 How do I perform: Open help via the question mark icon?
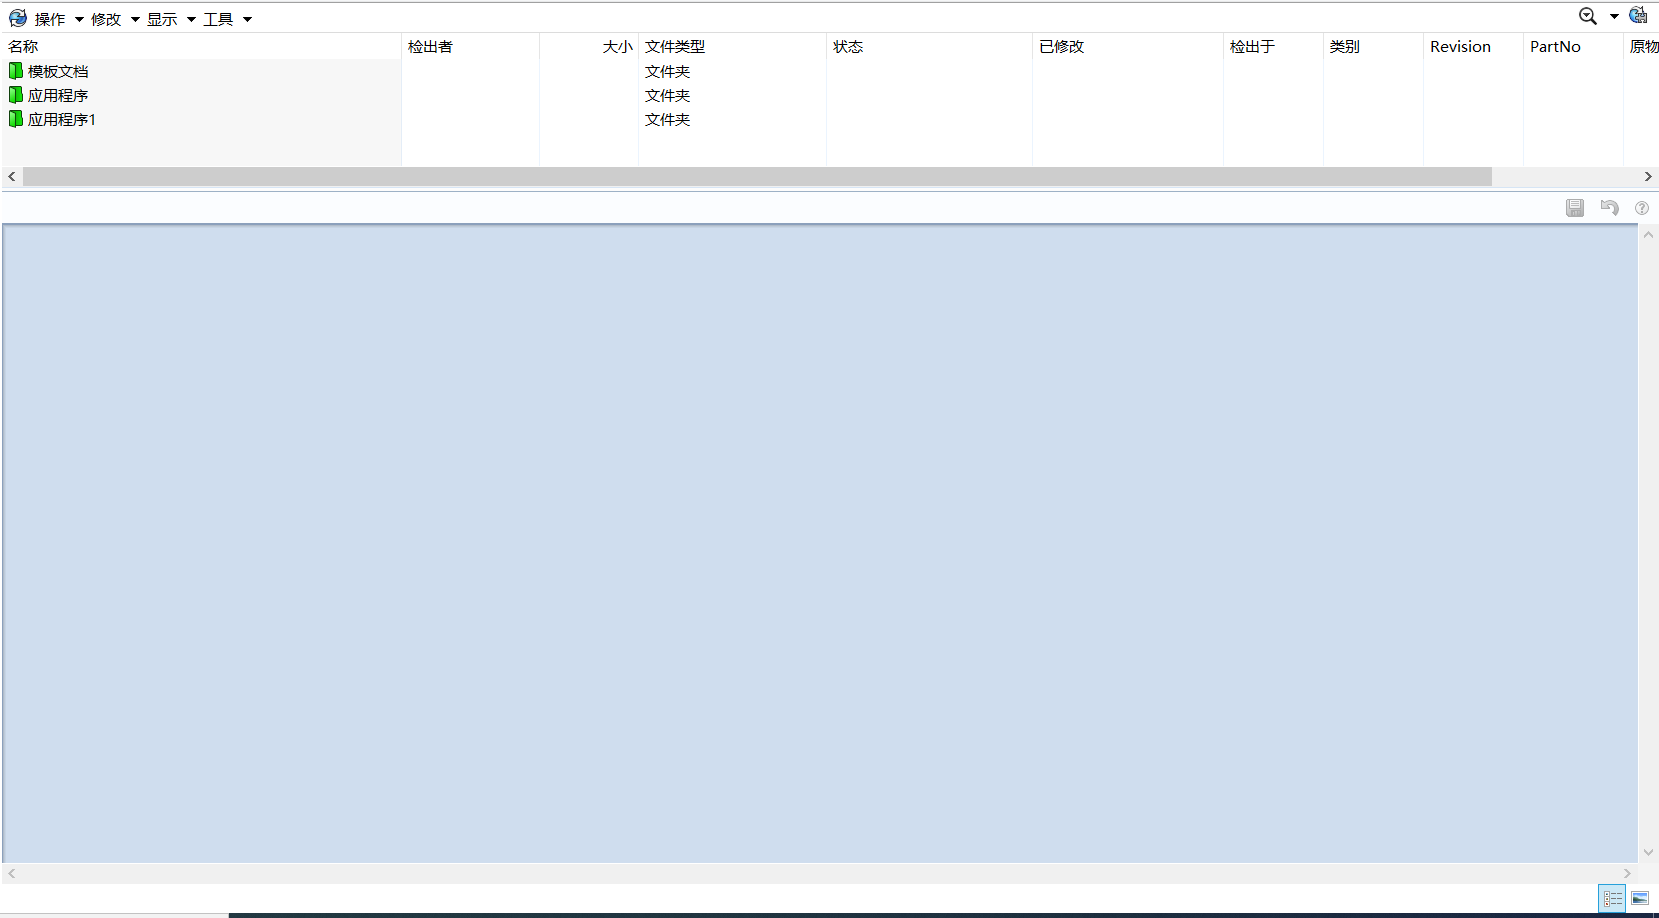pos(1642,208)
